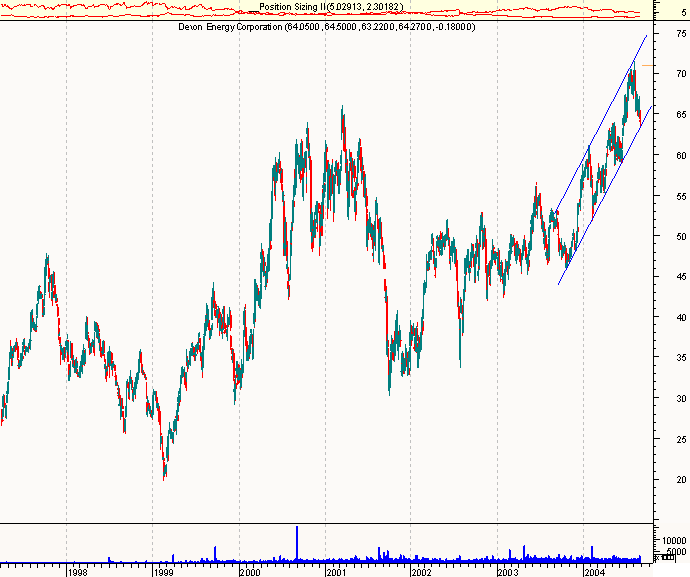This screenshot has height=577, width=690.
Task: Select the 1999 date axis label
Action: [x=163, y=572]
